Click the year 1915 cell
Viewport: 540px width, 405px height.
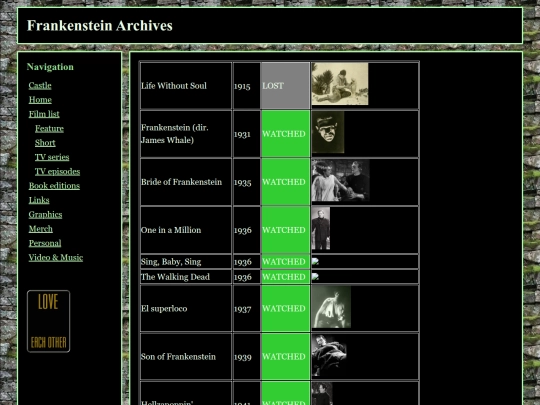click(247, 86)
